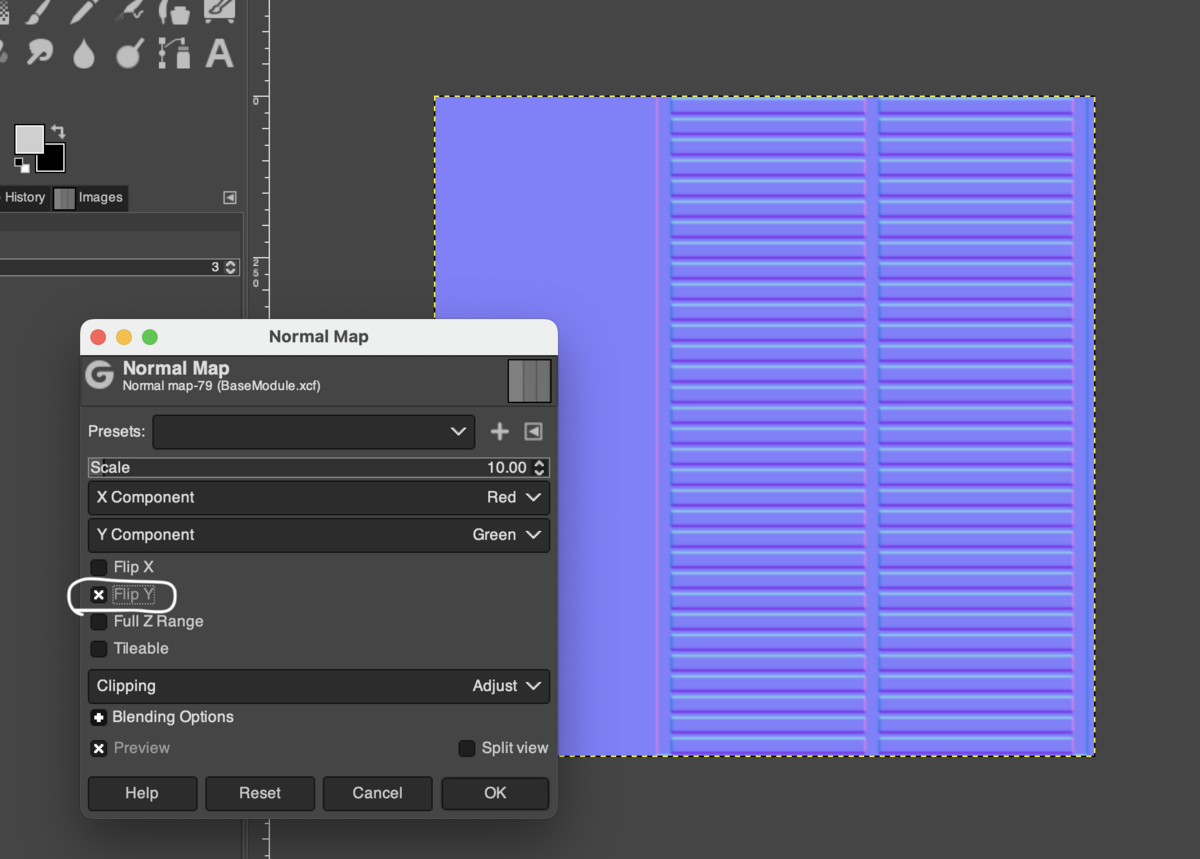Expand the Blending Options section
Viewport: 1200px width, 859px height.
click(x=98, y=717)
